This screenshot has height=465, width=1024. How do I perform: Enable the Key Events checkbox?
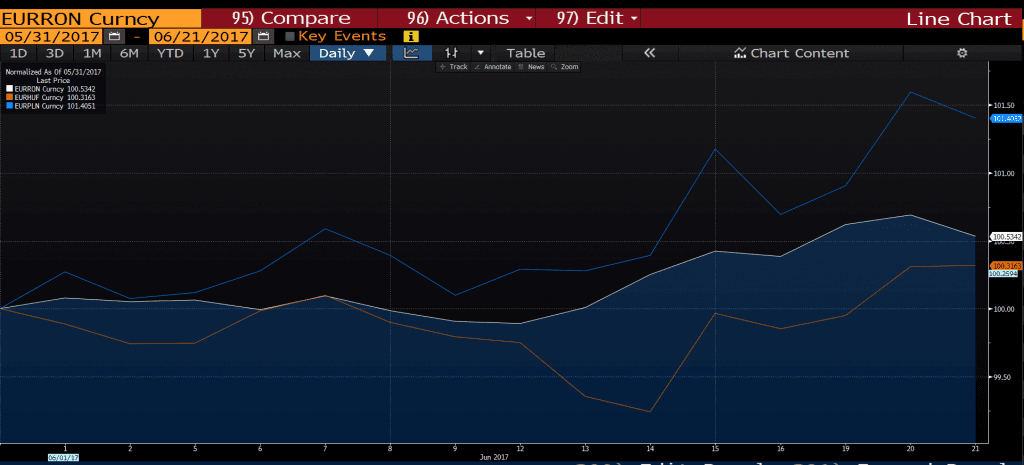click(290, 37)
